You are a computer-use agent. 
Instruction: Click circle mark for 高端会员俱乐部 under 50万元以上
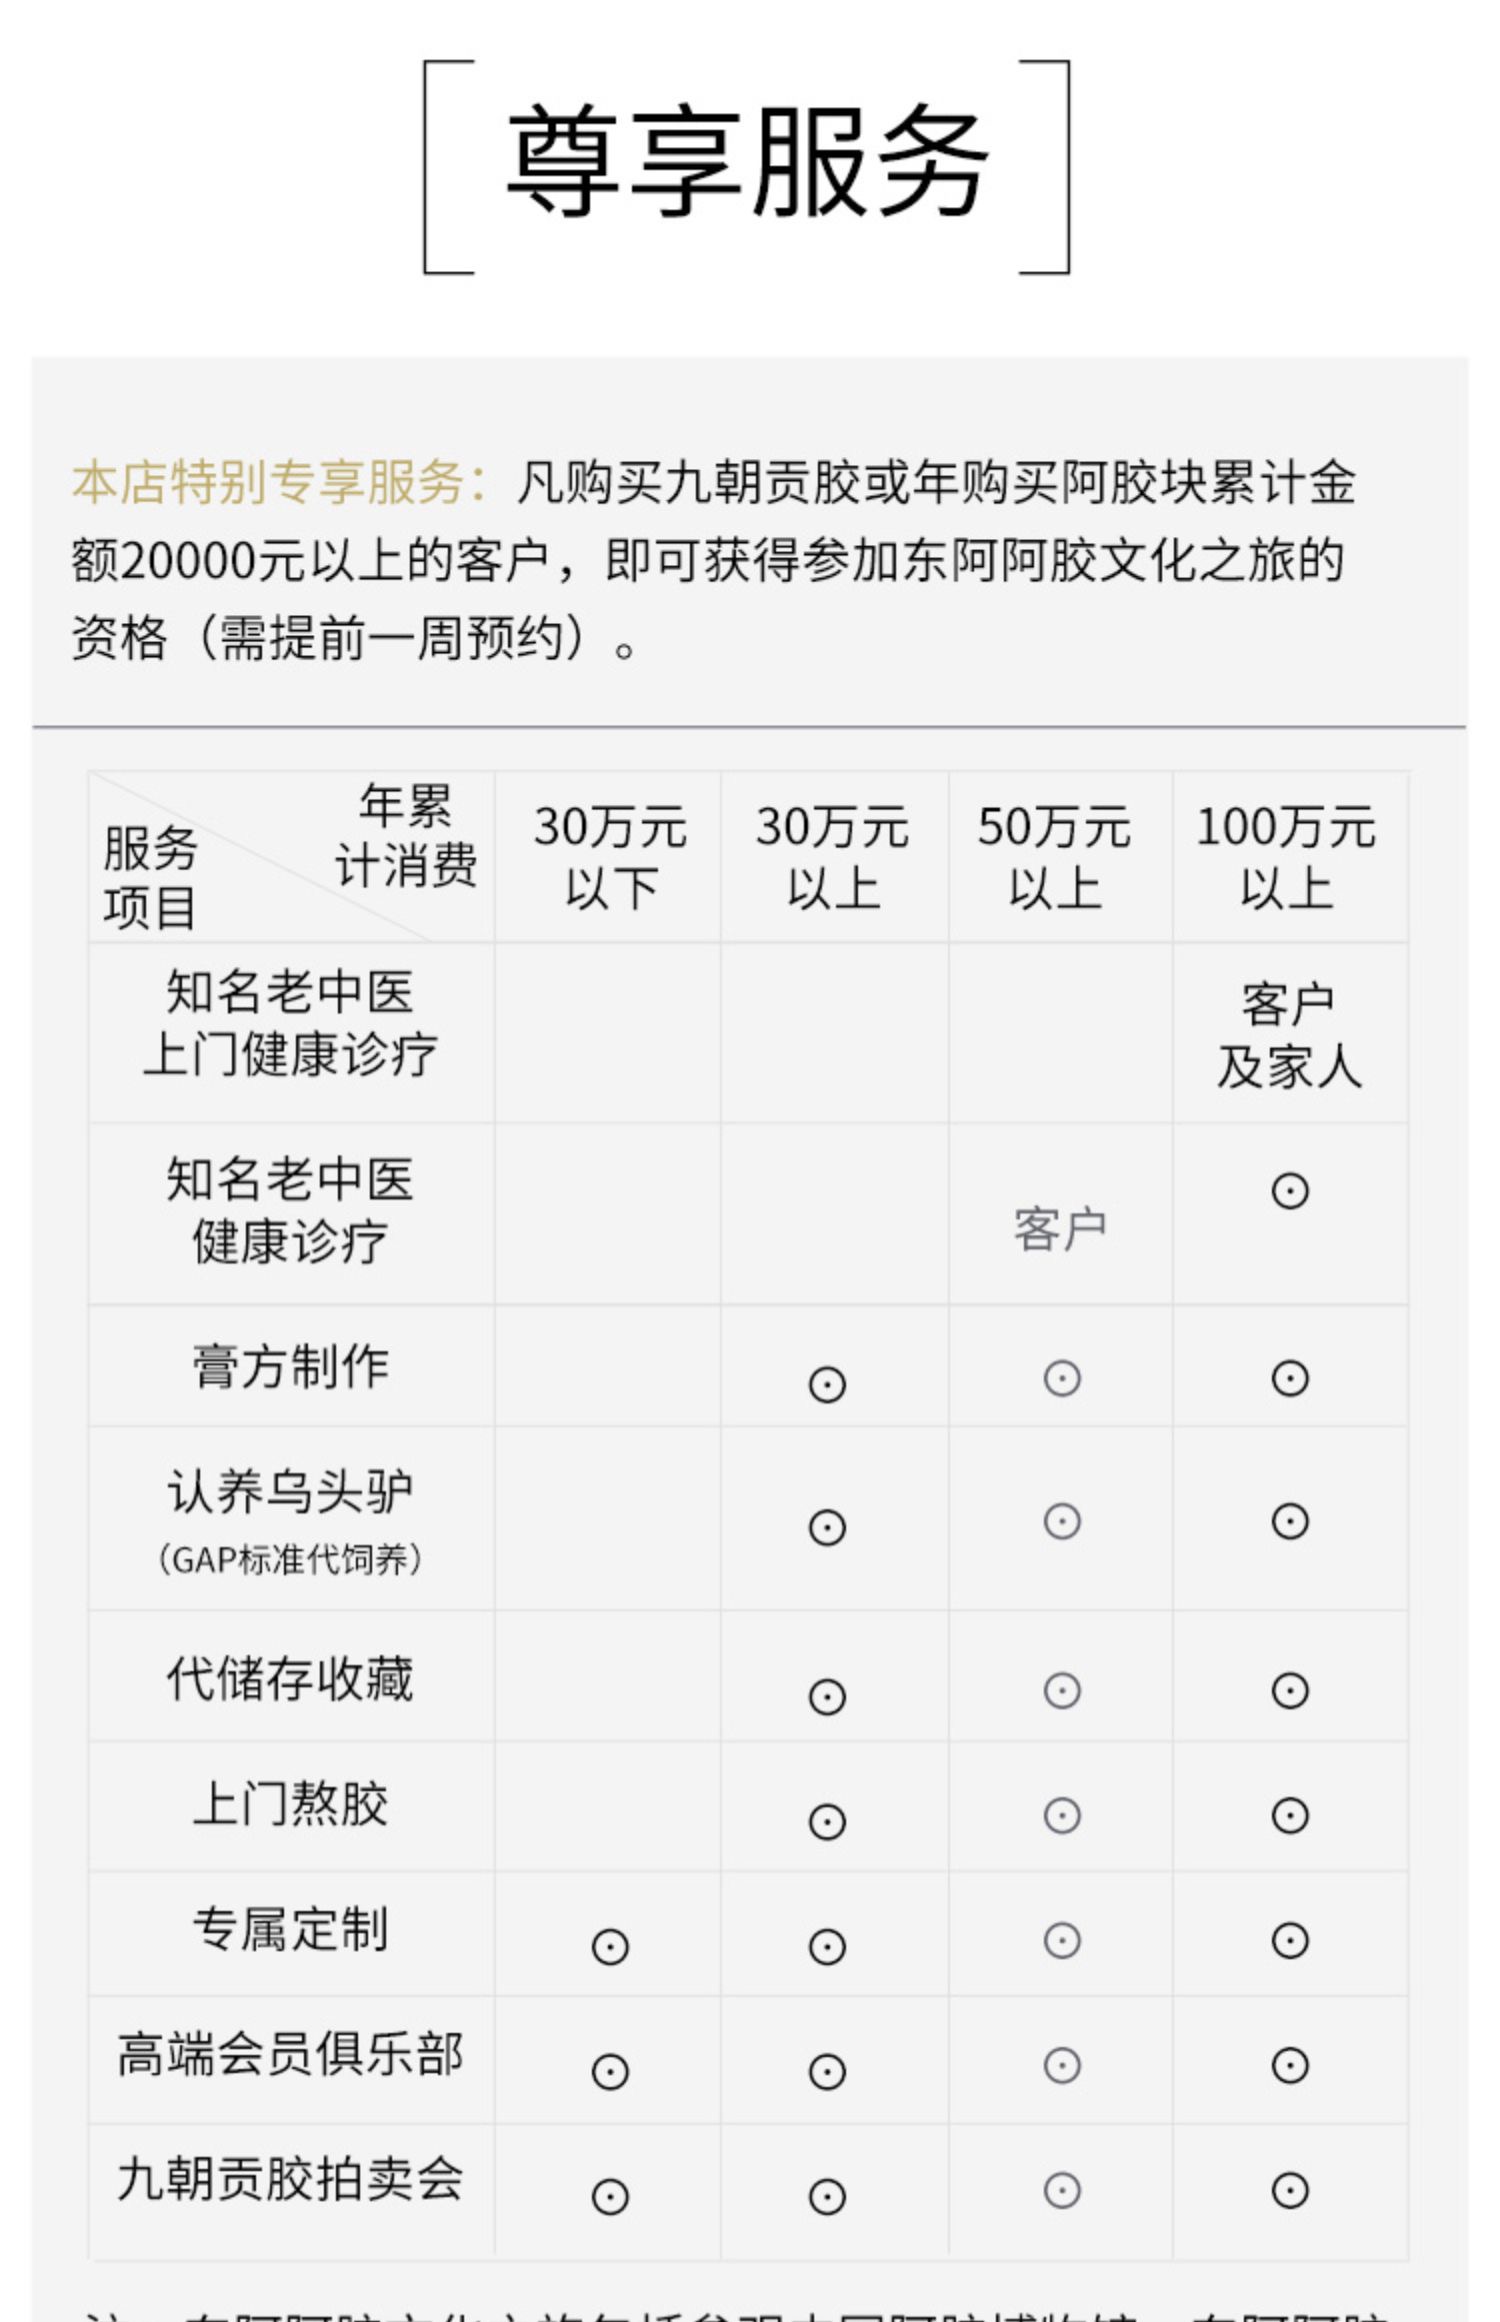point(1062,2065)
